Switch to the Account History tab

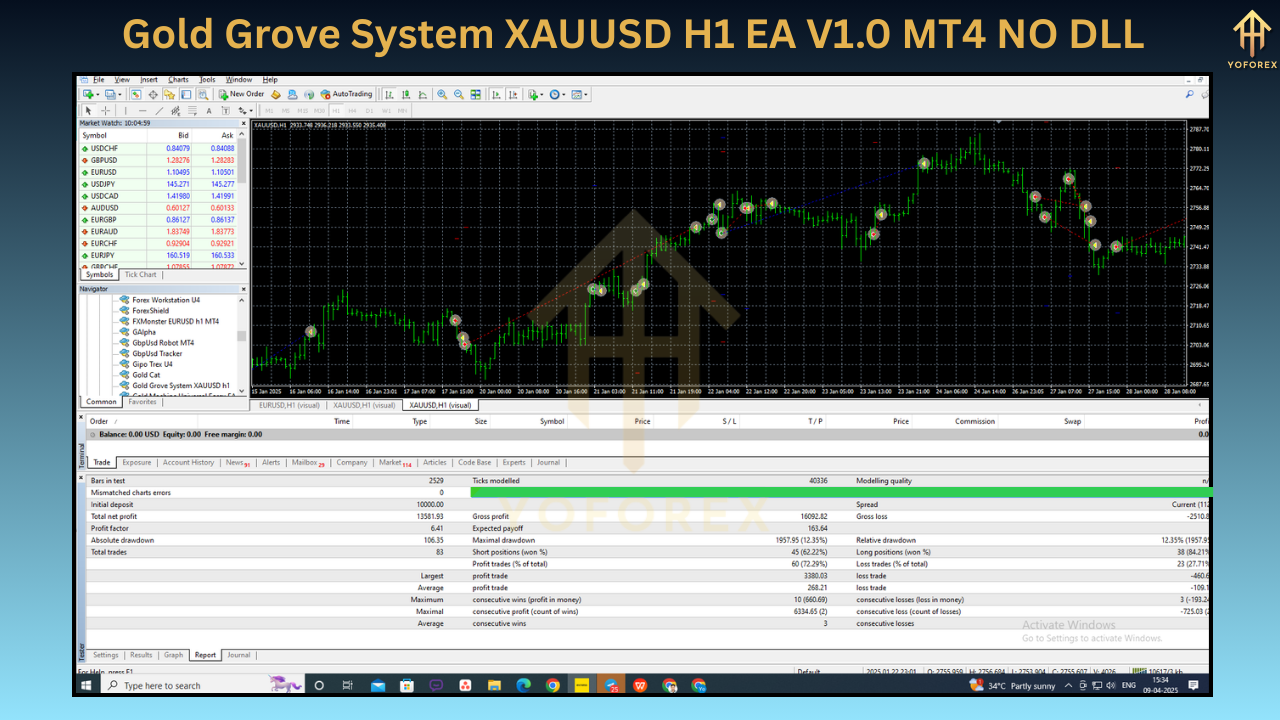point(188,463)
